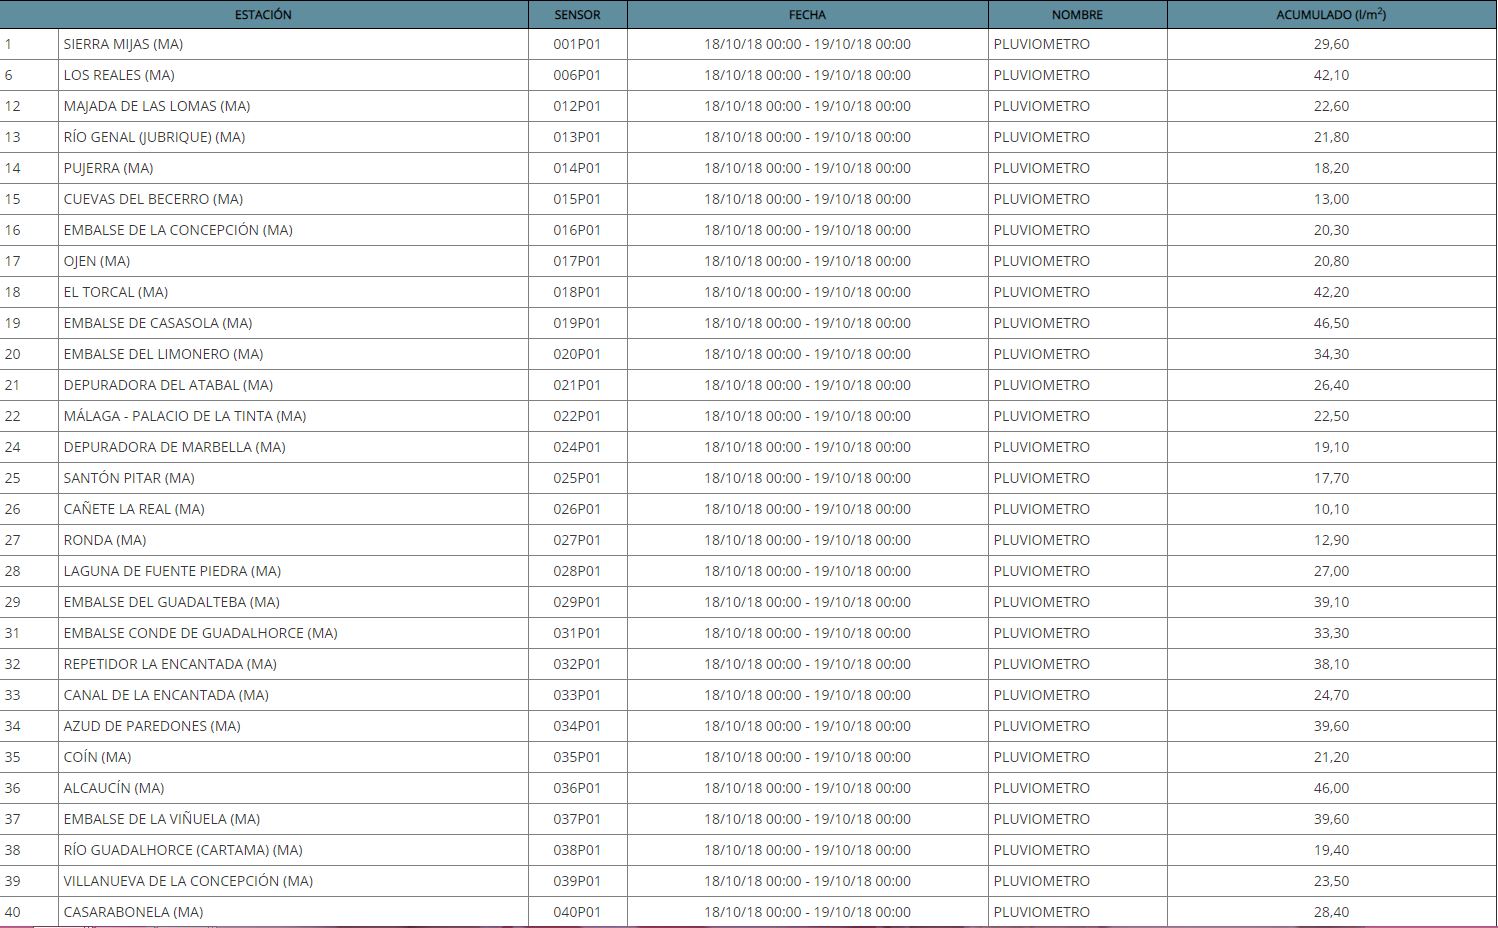The width and height of the screenshot is (1498, 928).
Task: Select CASARABONELA (MA) station
Action: coord(133,912)
